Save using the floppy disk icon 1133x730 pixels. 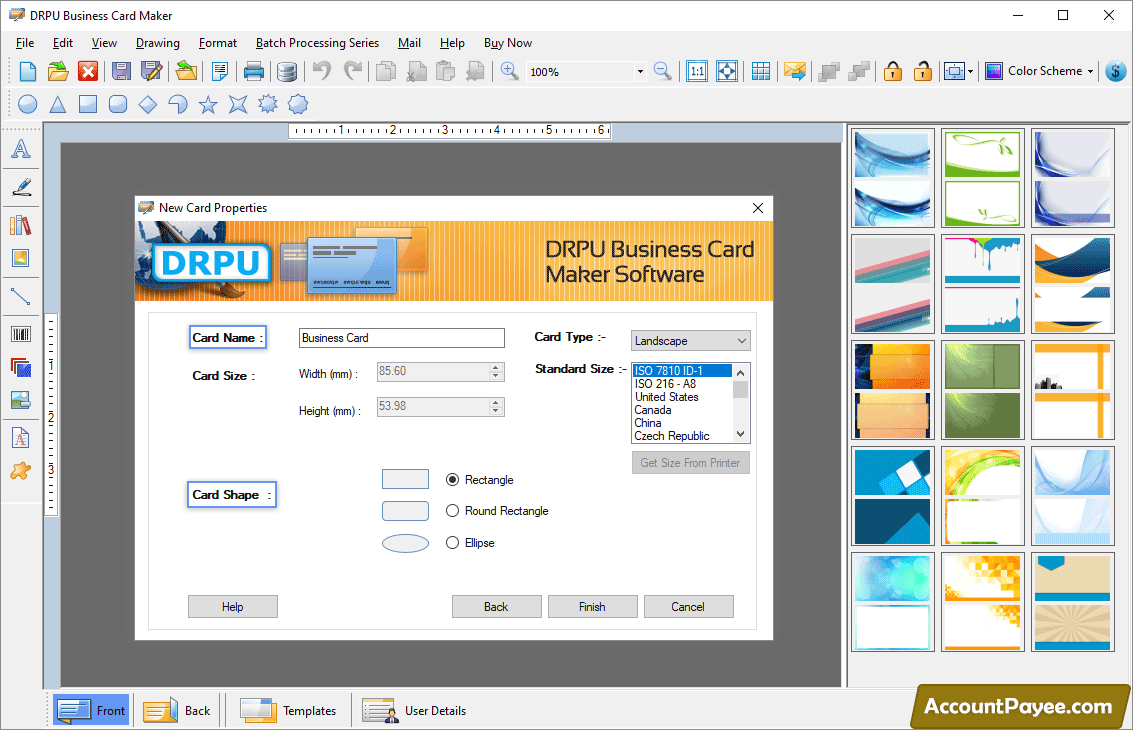(121, 71)
